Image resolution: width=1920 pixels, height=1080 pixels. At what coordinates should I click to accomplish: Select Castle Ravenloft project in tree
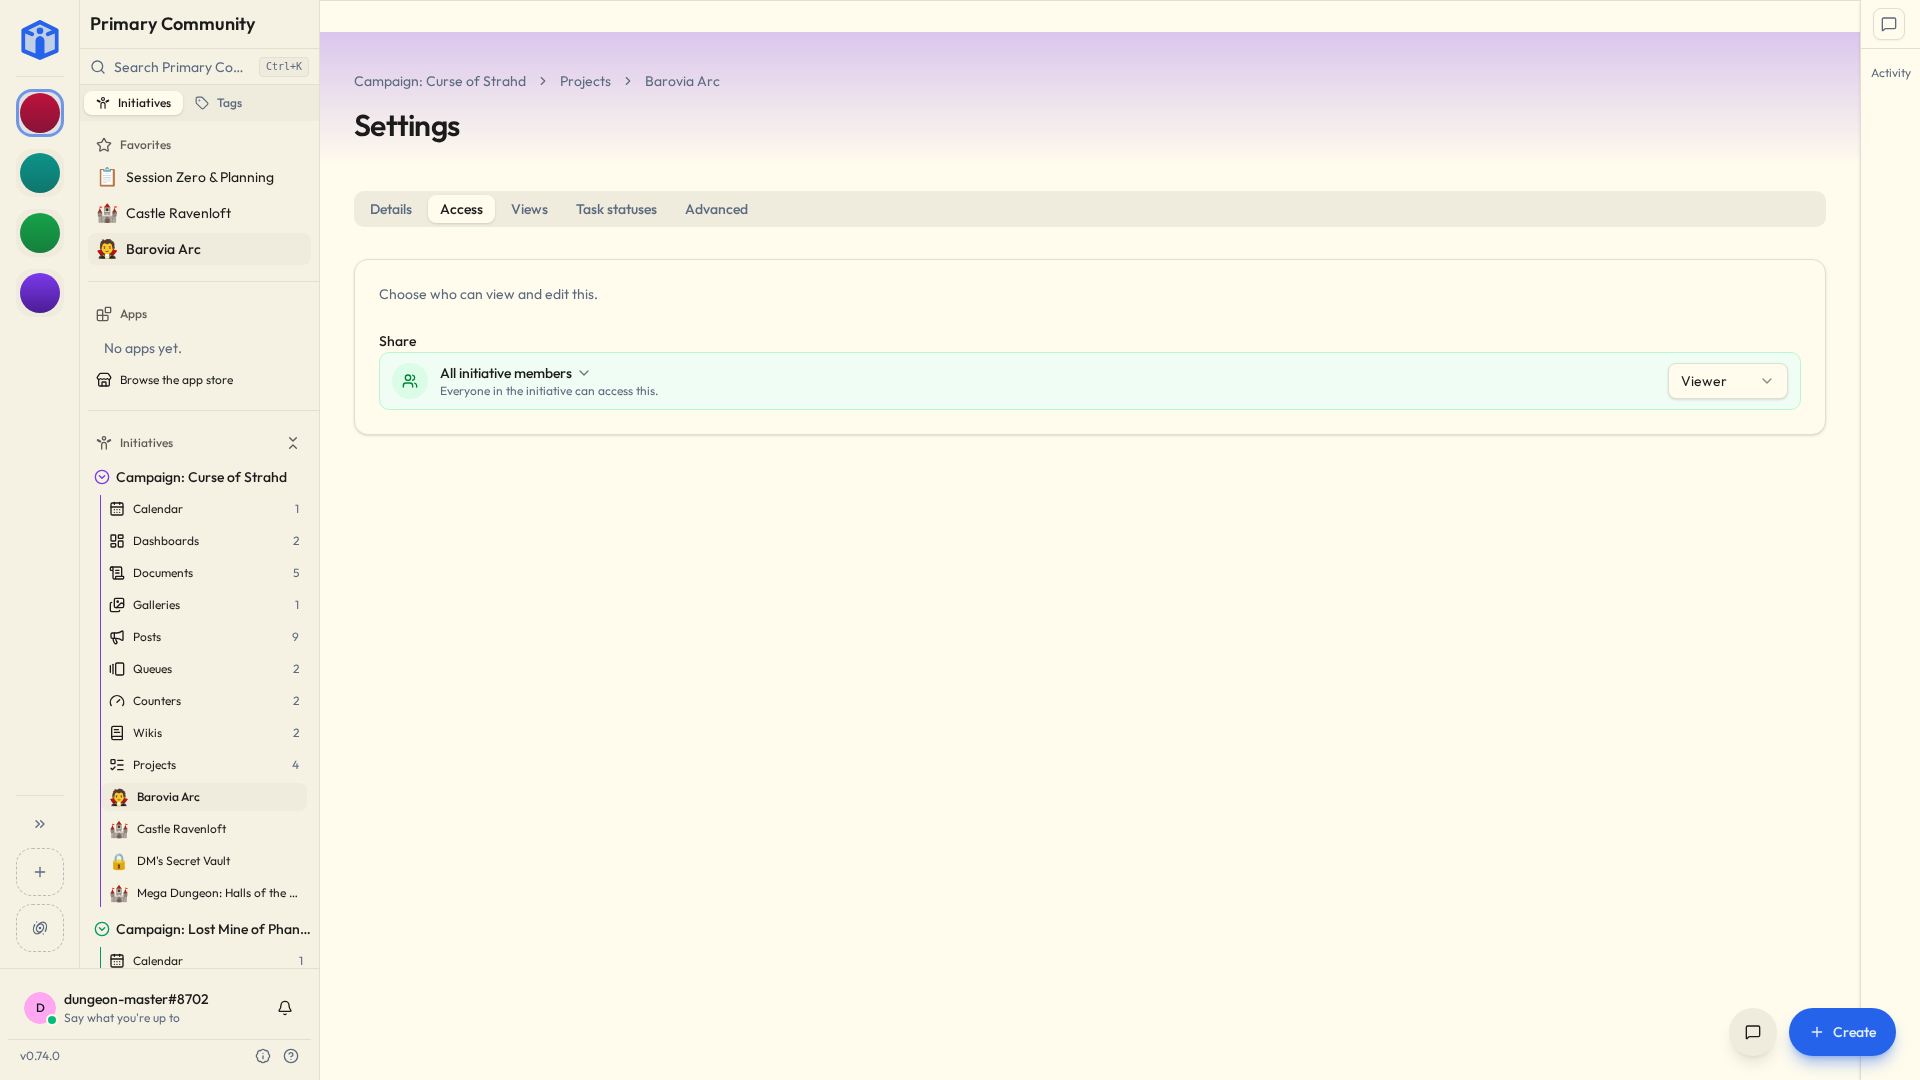pyautogui.click(x=205, y=829)
